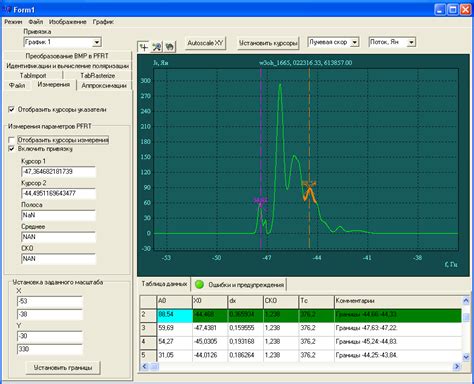Open the График menu
474x384 pixels.
pos(103,22)
